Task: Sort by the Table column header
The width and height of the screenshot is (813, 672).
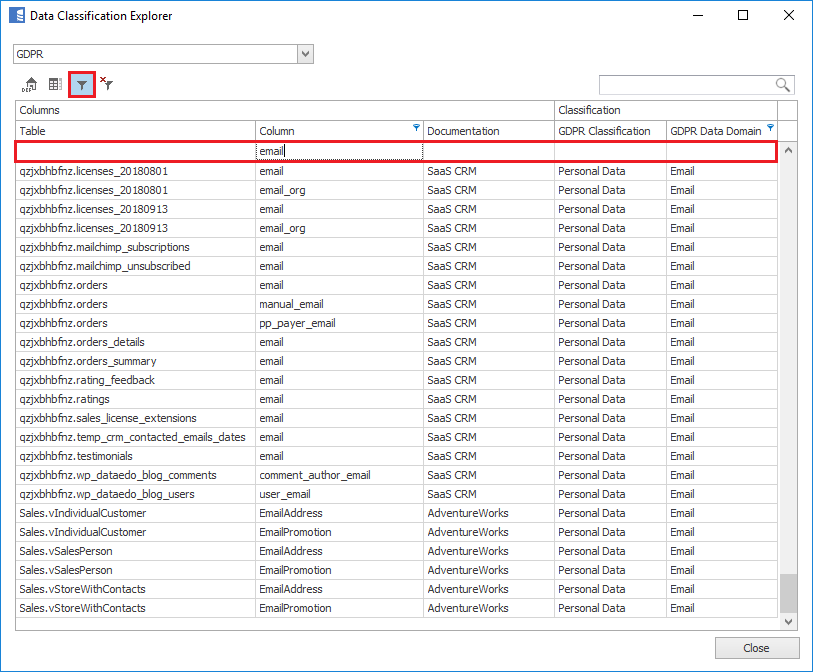Action: [x=135, y=131]
